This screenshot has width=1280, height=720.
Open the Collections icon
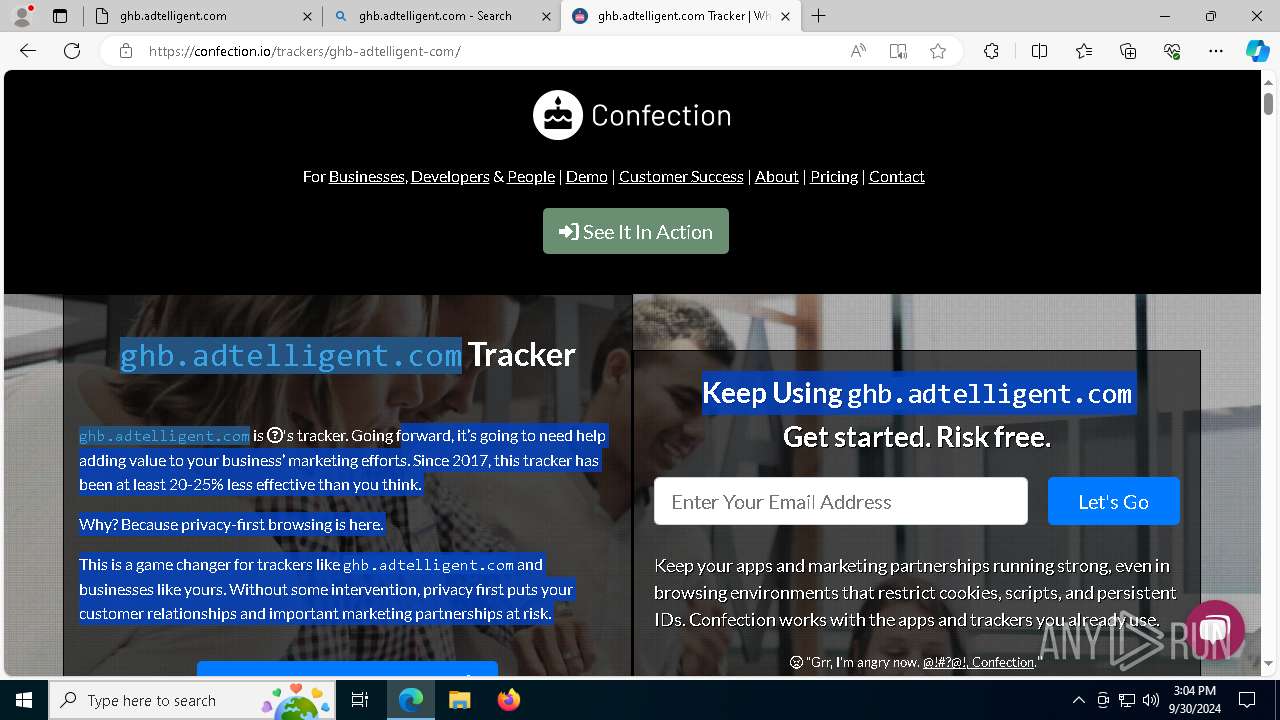tap(1128, 51)
